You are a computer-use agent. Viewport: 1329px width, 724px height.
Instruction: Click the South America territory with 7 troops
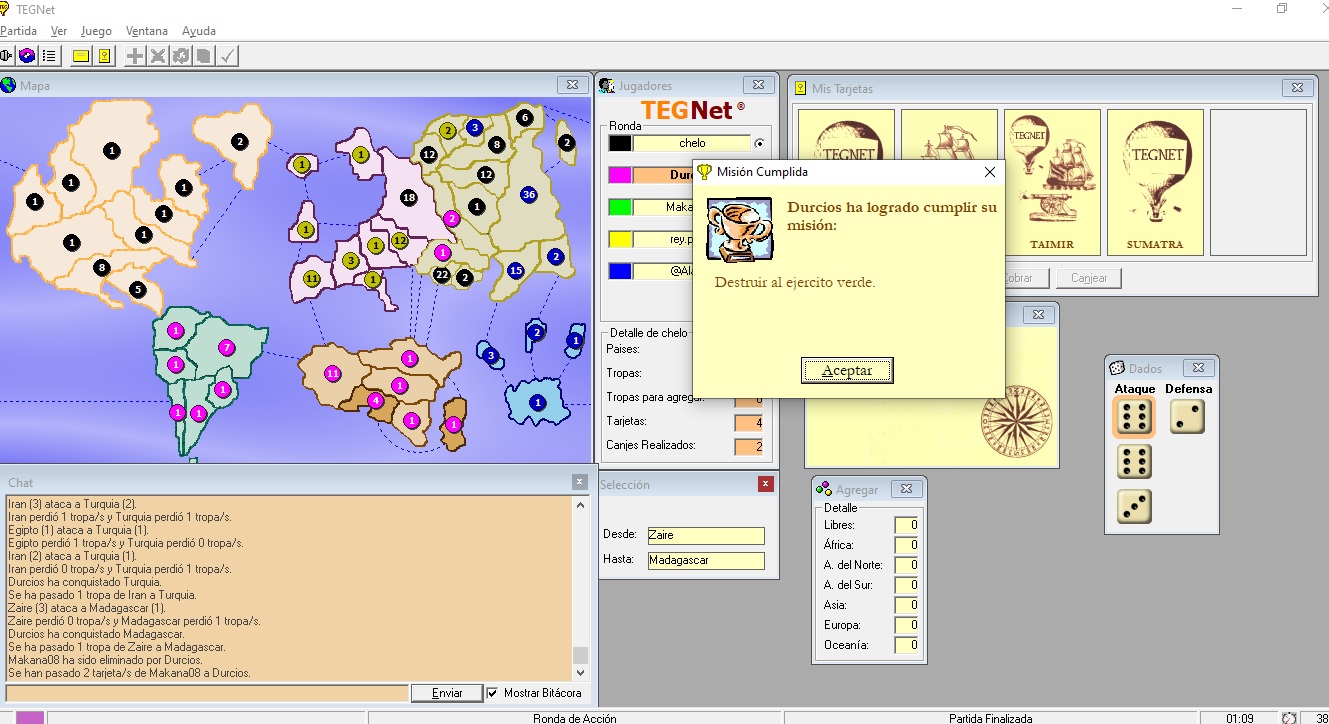click(x=227, y=348)
